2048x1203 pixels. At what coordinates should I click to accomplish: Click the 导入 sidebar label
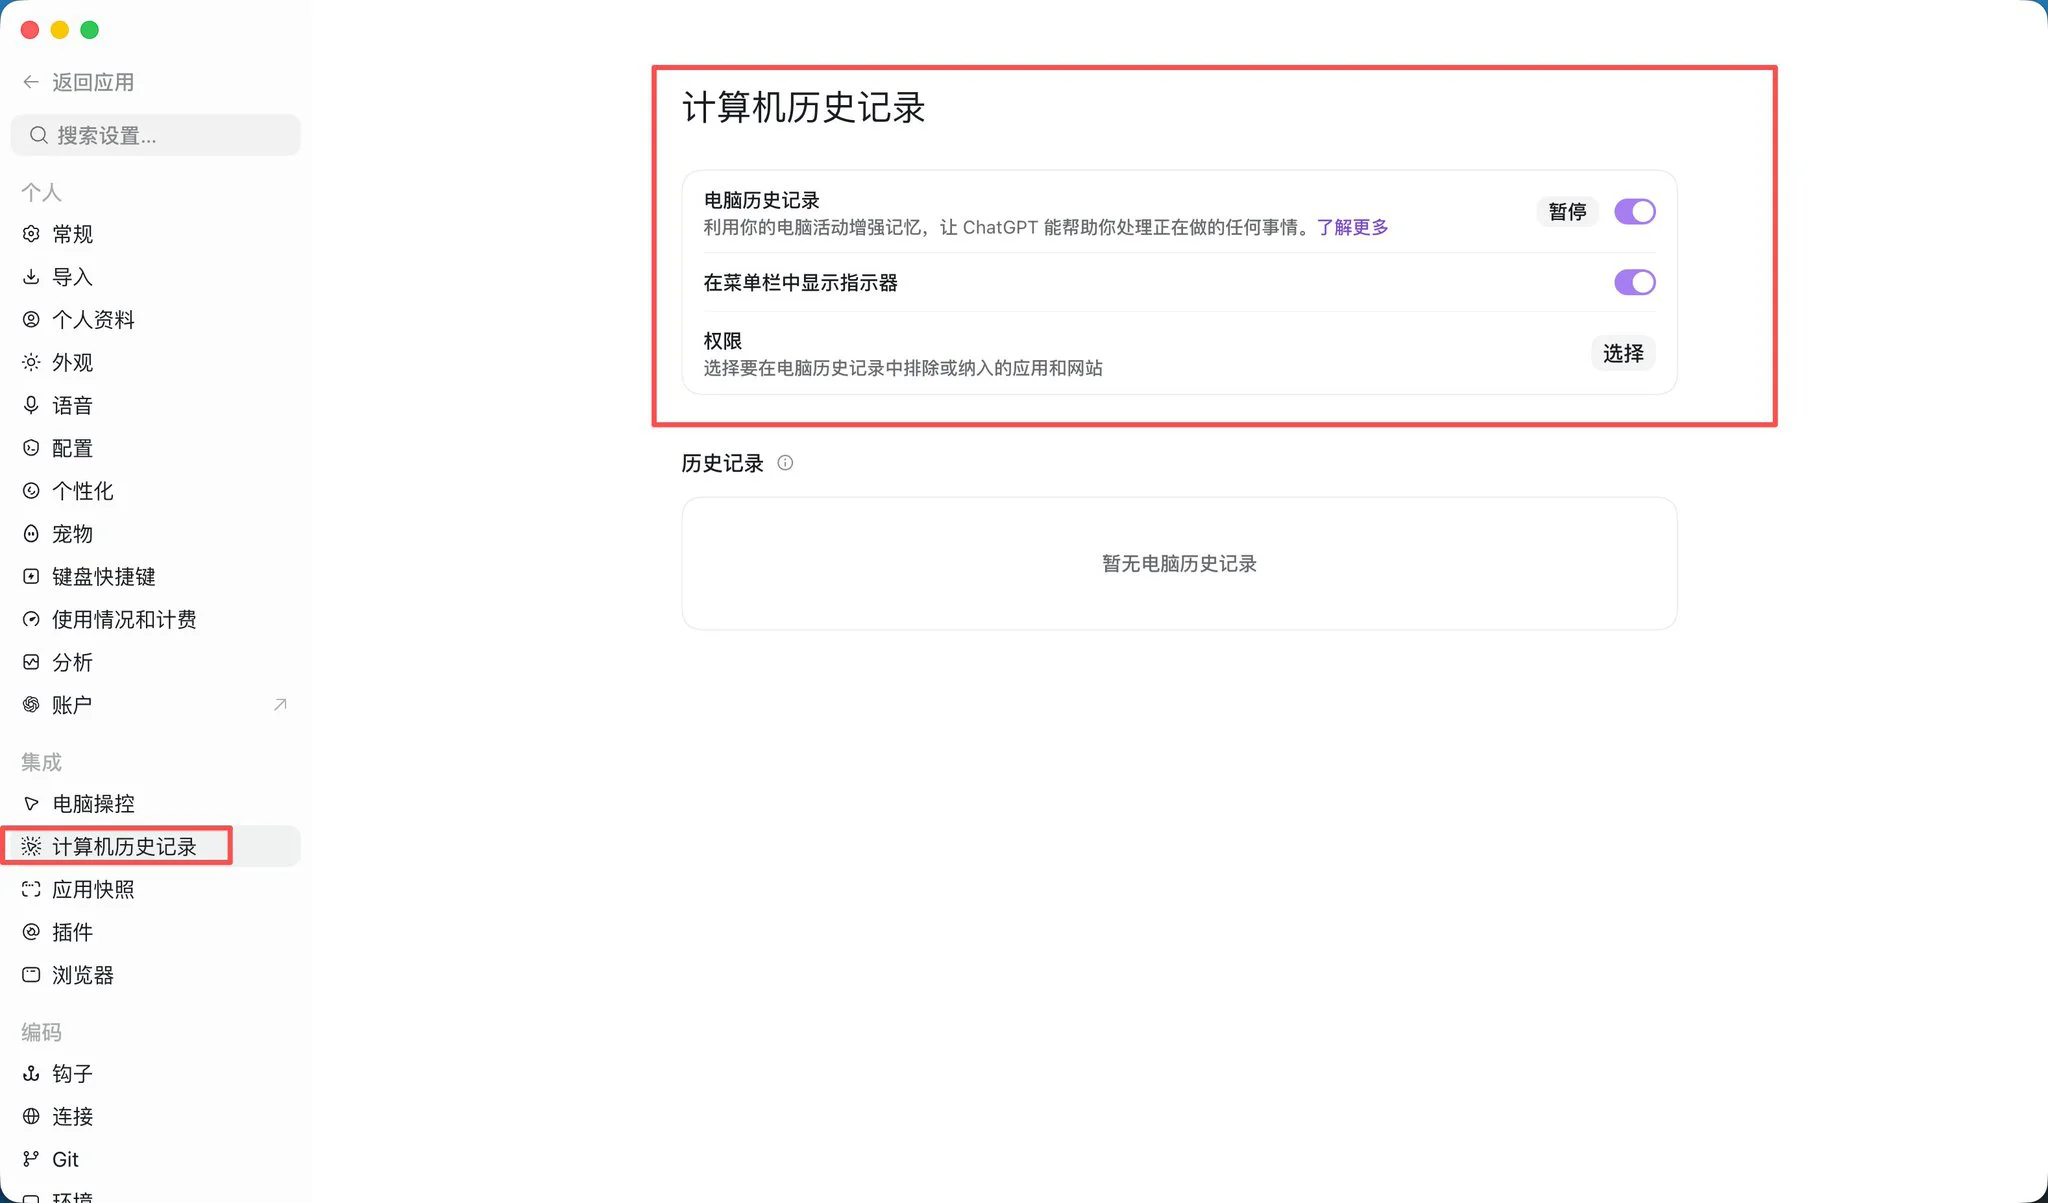(x=72, y=277)
